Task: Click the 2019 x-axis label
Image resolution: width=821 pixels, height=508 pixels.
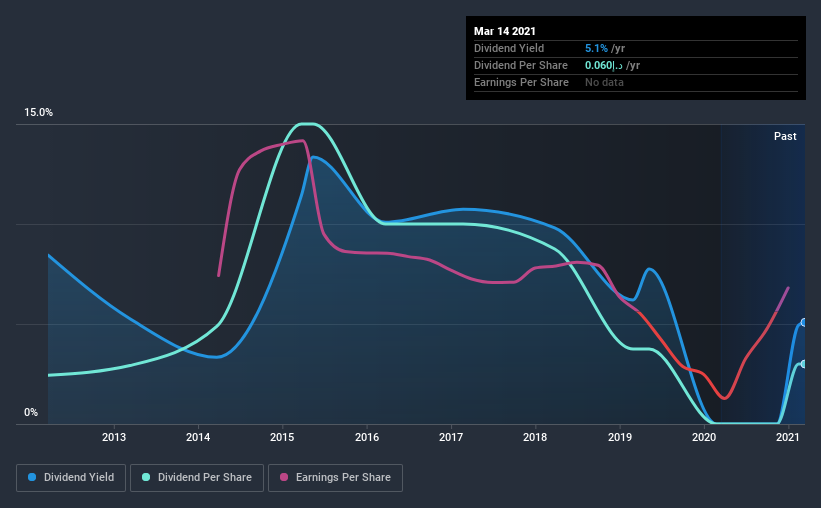Action: tap(620, 437)
